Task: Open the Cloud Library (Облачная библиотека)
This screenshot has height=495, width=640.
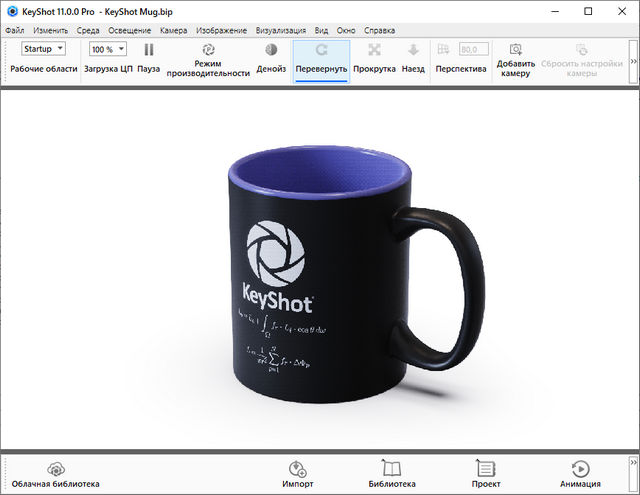Action: tap(56, 474)
